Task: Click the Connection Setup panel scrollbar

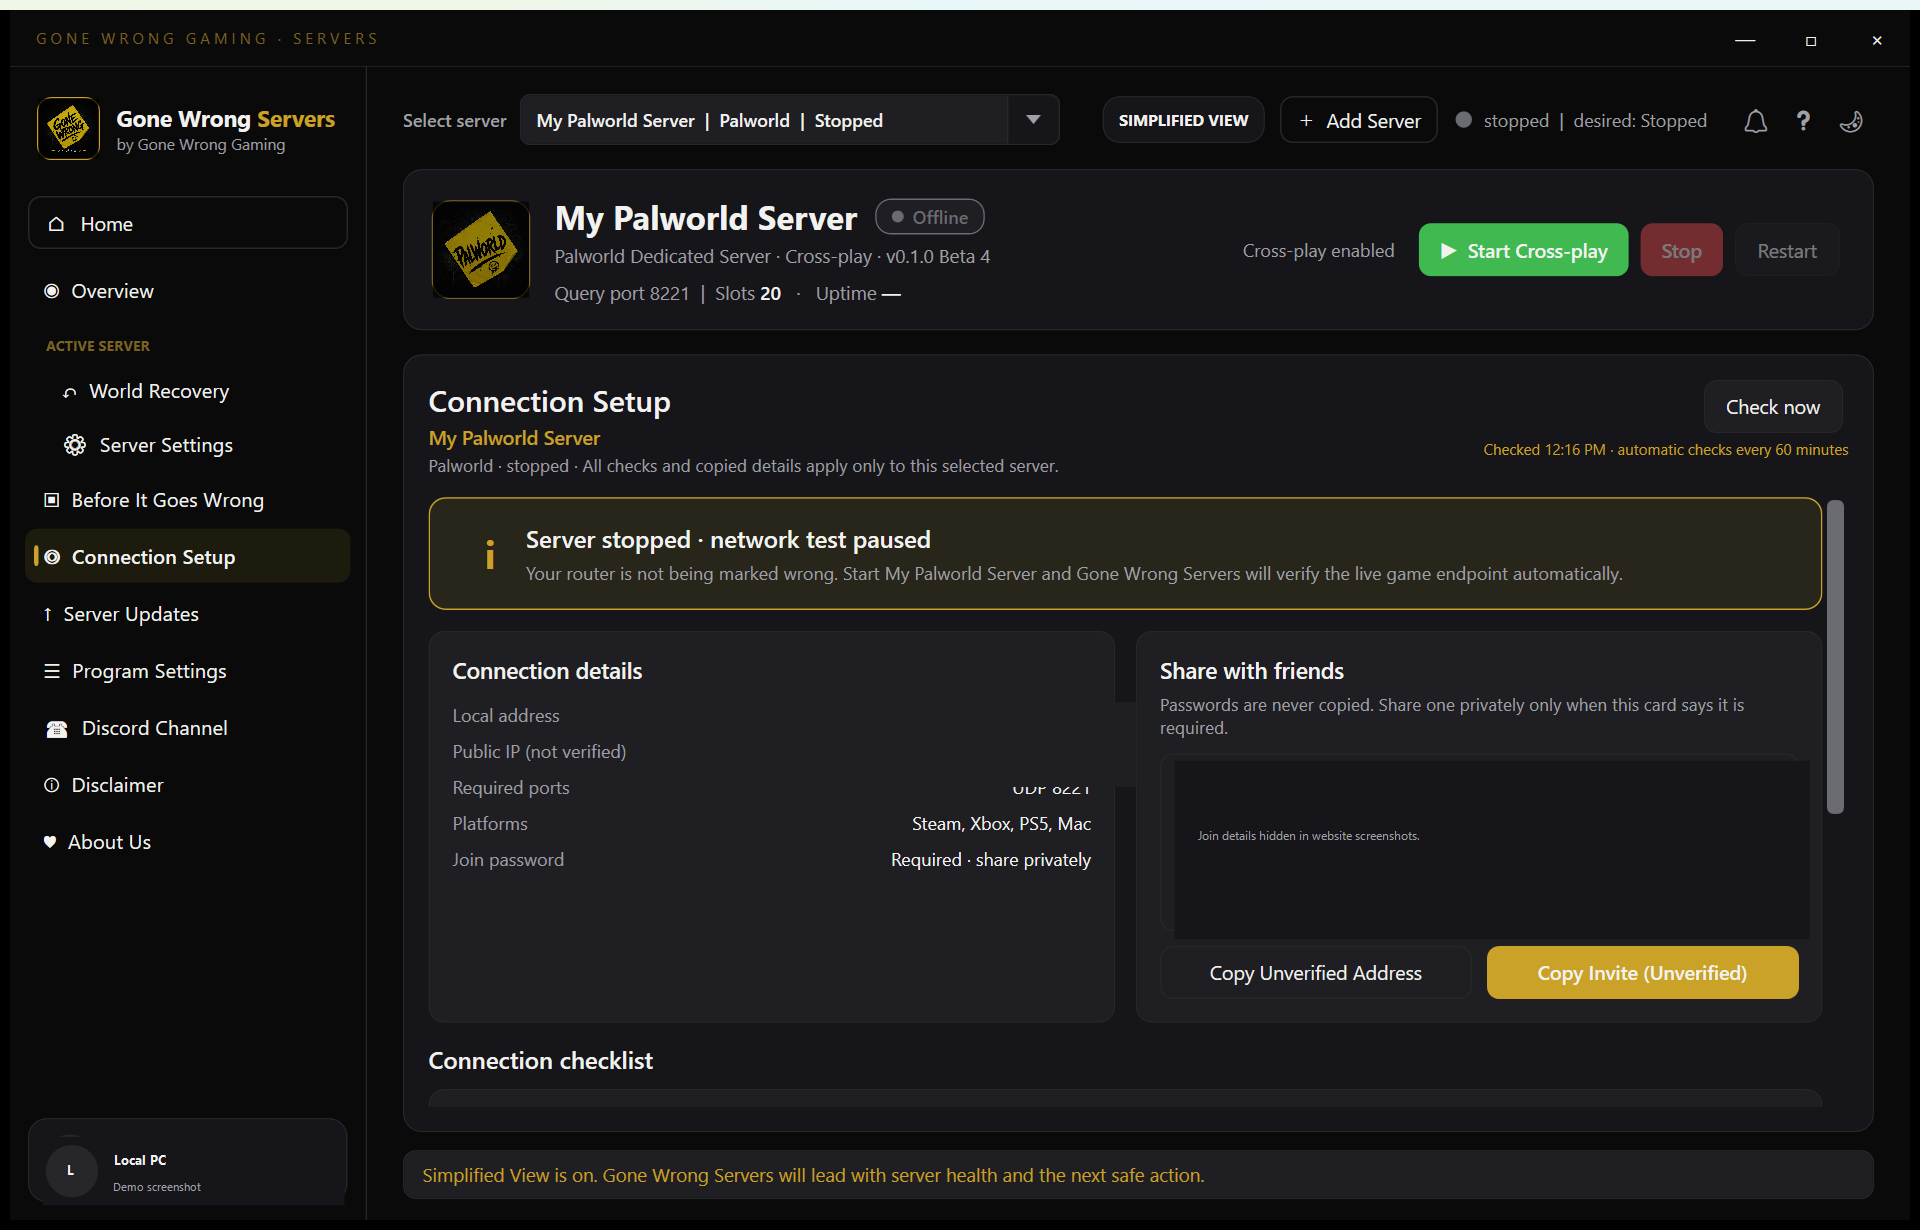Action: pyautogui.click(x=1835, y=656)
